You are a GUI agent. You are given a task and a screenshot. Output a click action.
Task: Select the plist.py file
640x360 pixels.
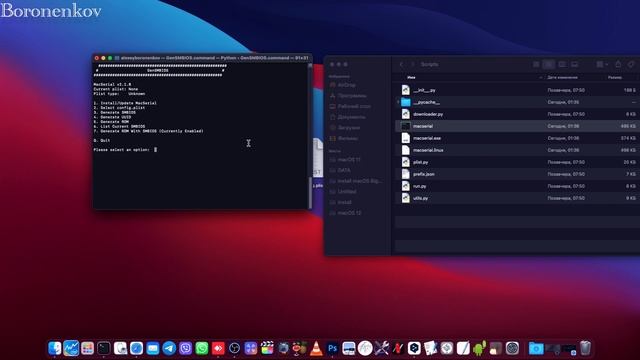pos(518,162)
